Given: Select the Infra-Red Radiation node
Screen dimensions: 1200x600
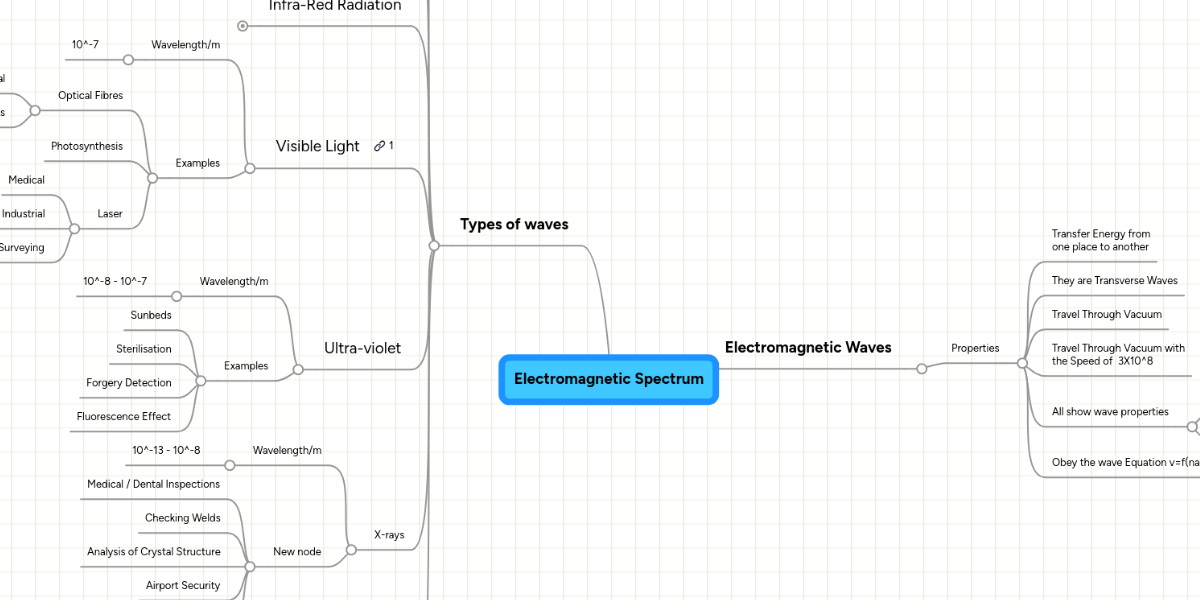Looking at the screenshot, I should (x=334, y=6).
